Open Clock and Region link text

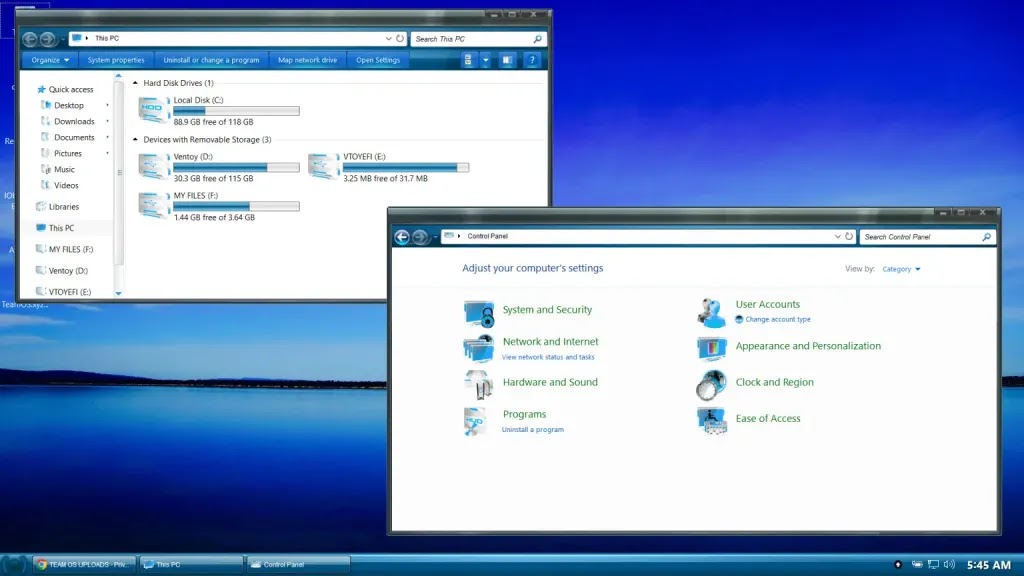[x=775, y=382]
